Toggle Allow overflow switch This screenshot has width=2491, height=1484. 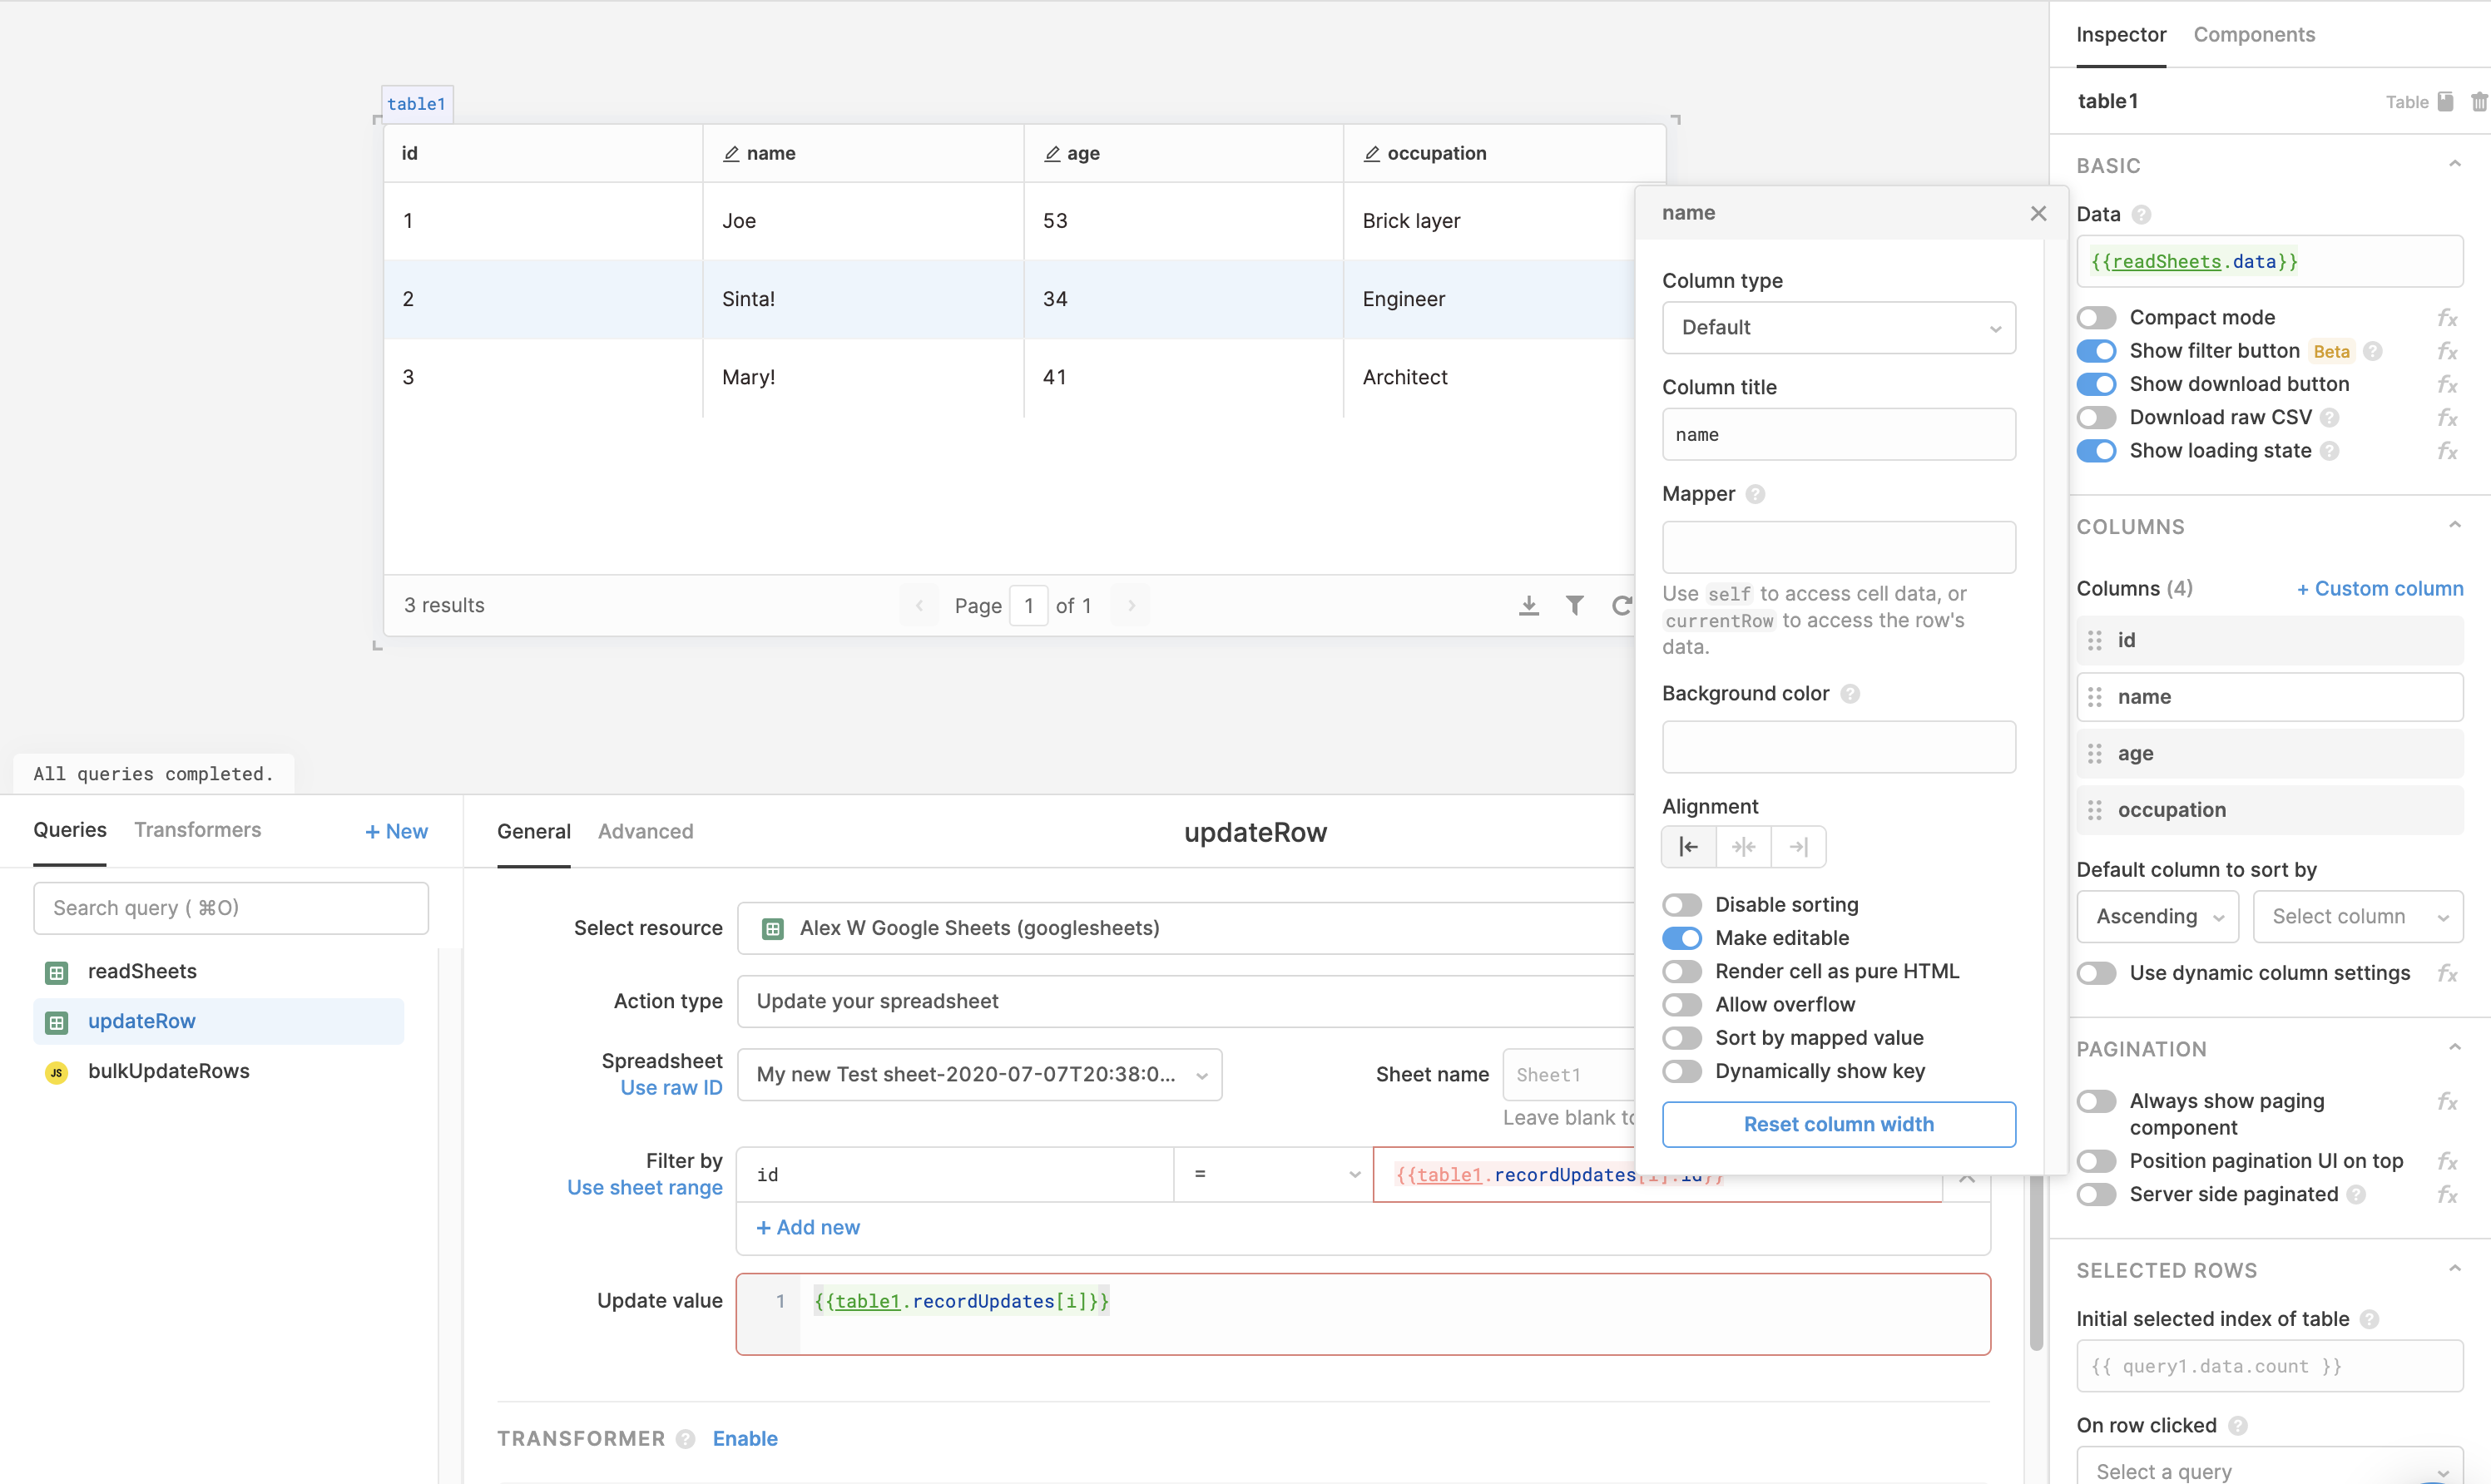(x=1682, y=1005)
